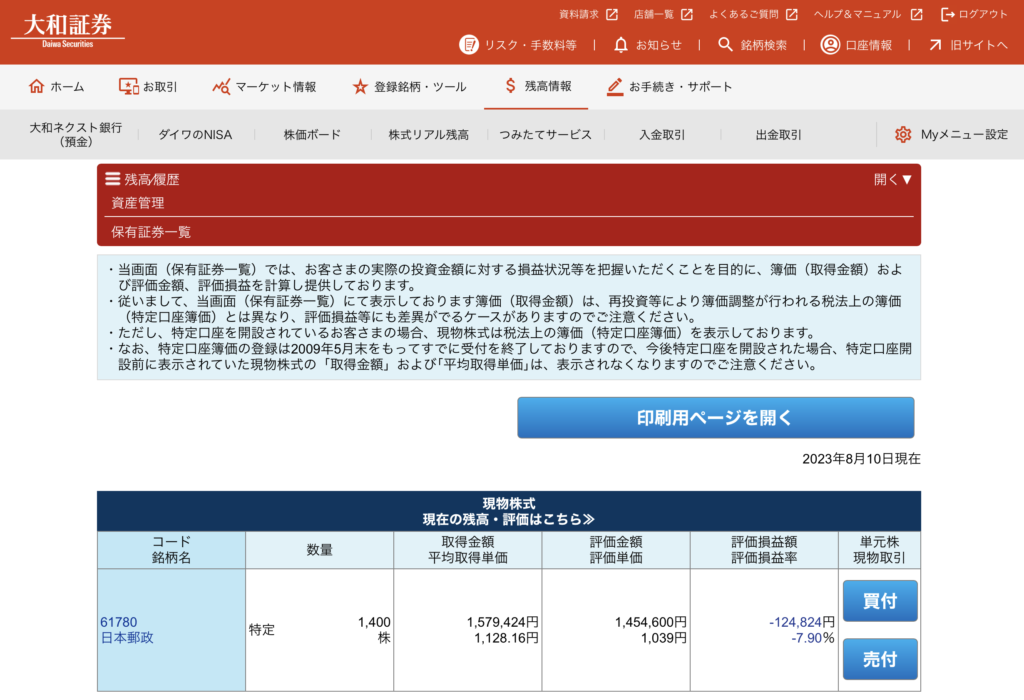Click the 銘柄検索 magnifier icon
Image resolution: width=1024 pixels, height=700 pixels.
(x=725, y=44)
